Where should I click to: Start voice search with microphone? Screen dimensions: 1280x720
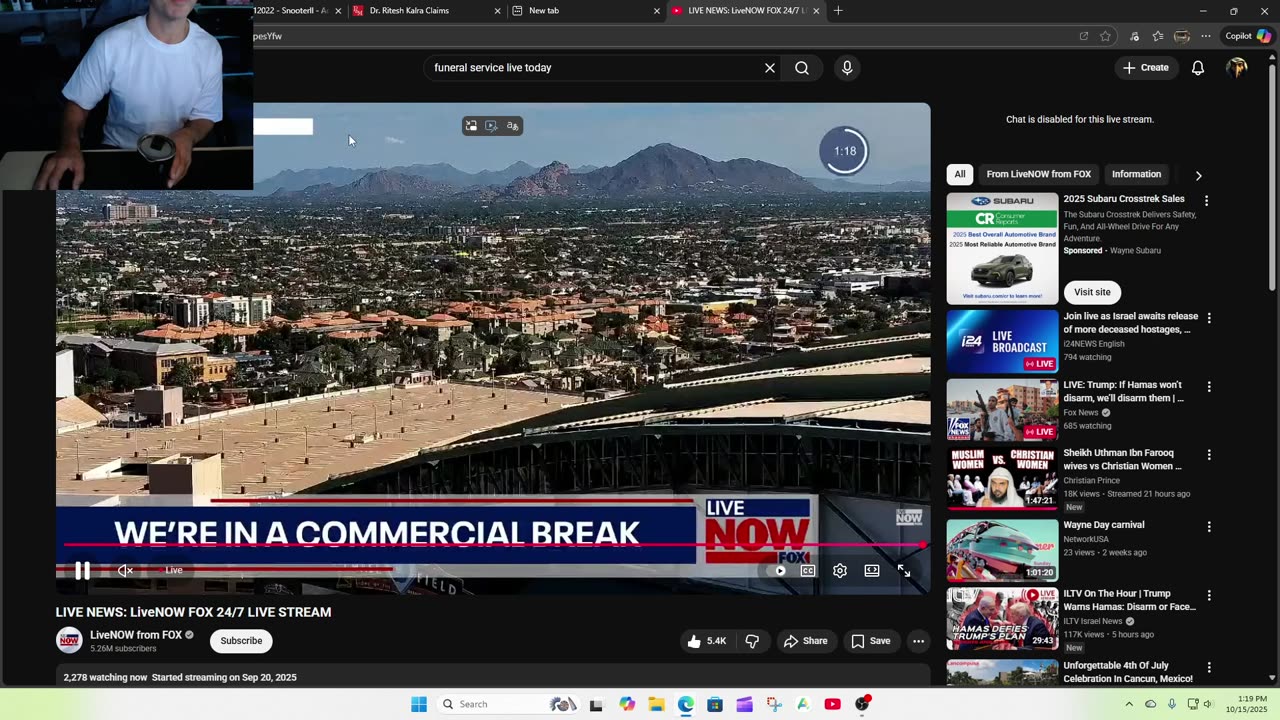pos(847,68)
